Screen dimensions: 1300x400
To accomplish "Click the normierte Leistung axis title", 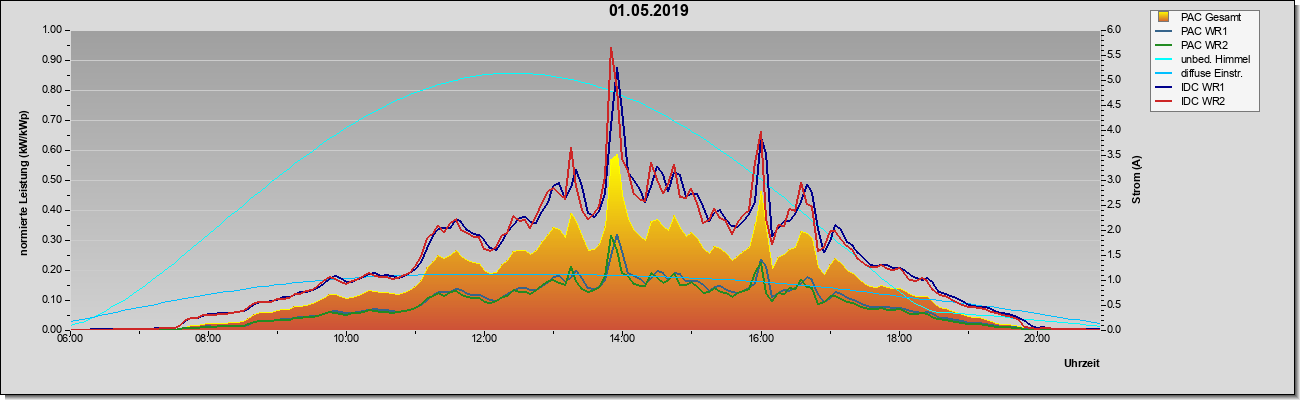I will pos(22,180).
